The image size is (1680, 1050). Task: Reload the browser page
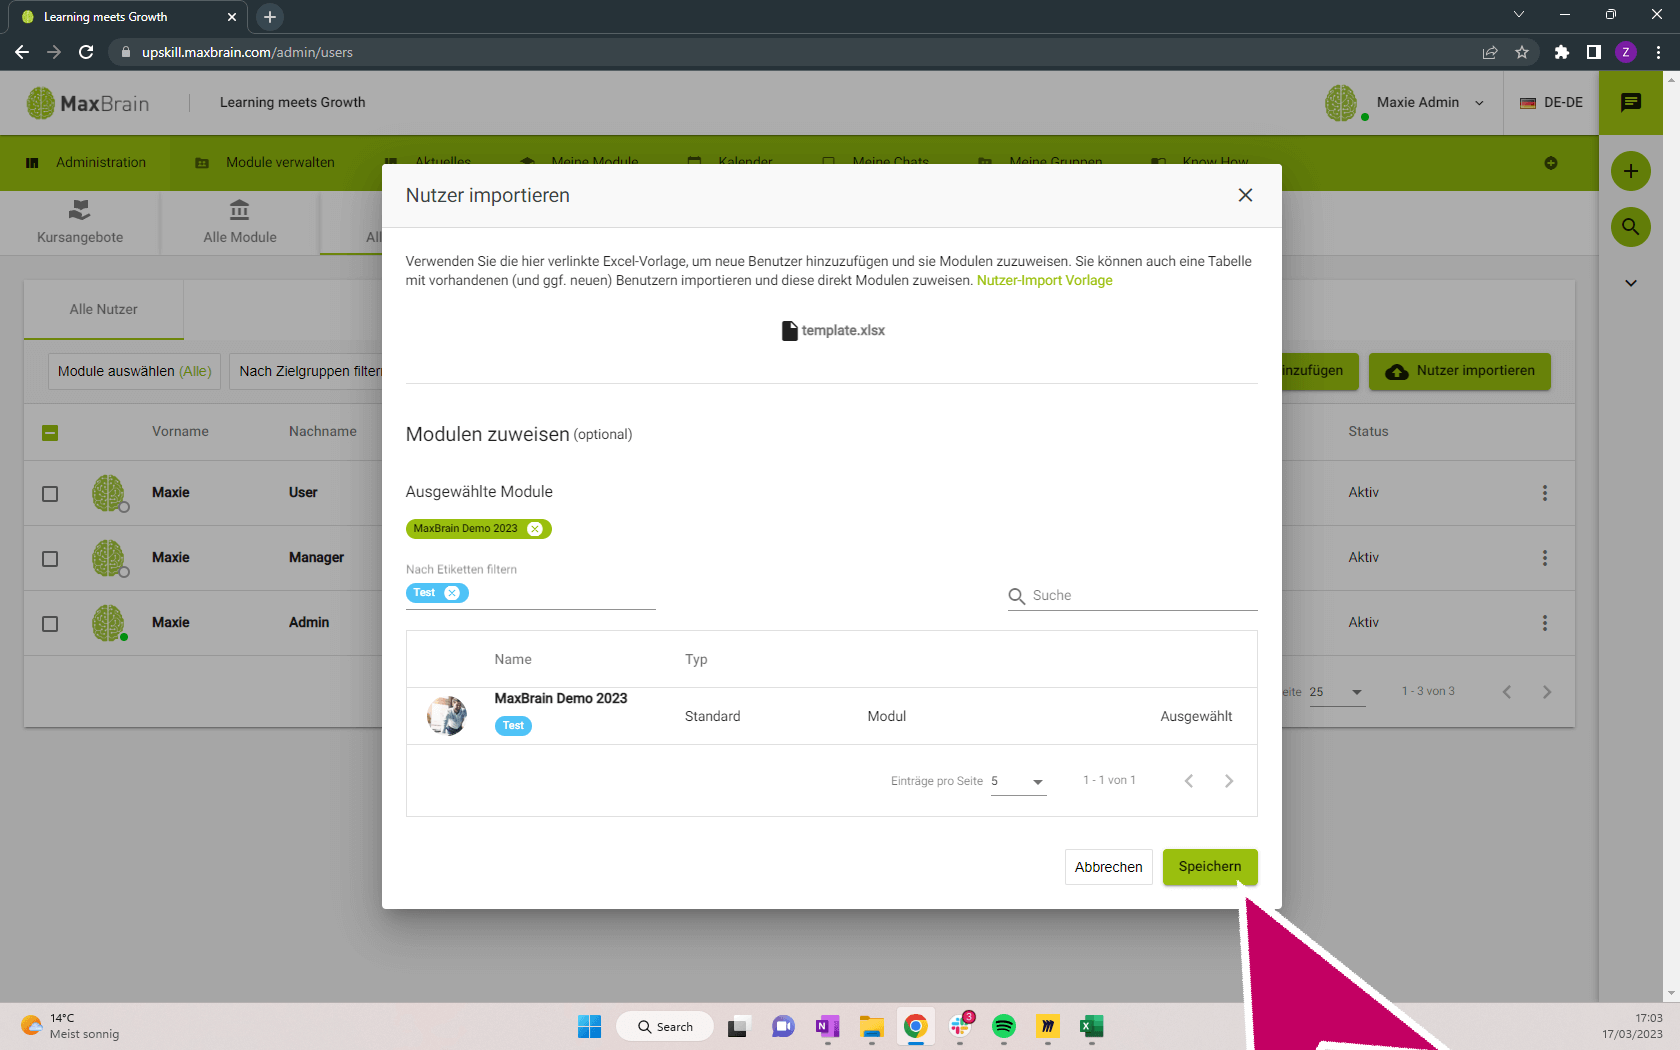tap(86, 52)
